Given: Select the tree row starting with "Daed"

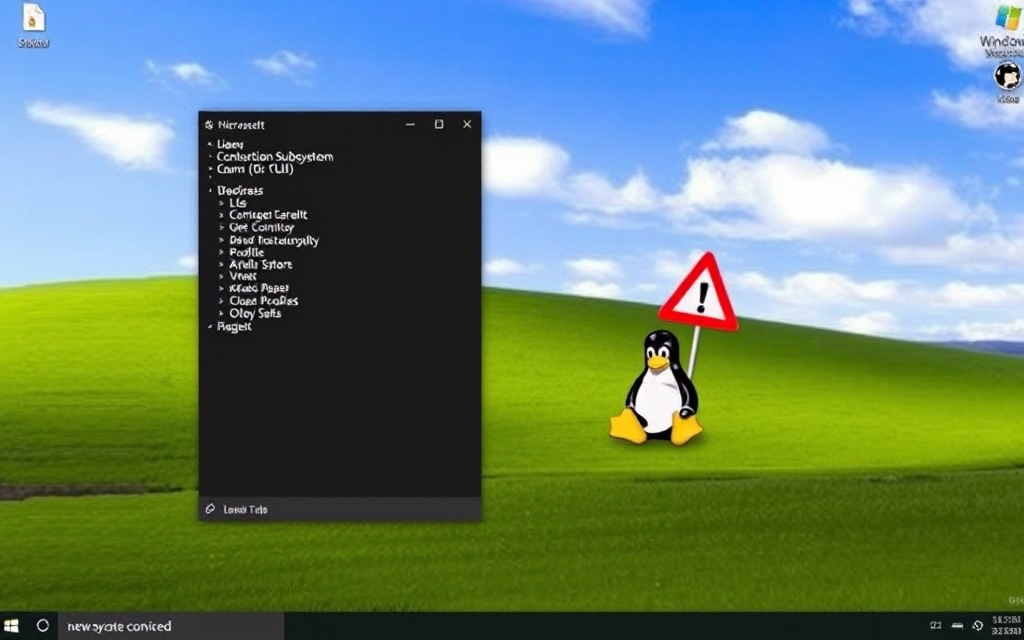Looking at the screenshot, I should point(274,240).
